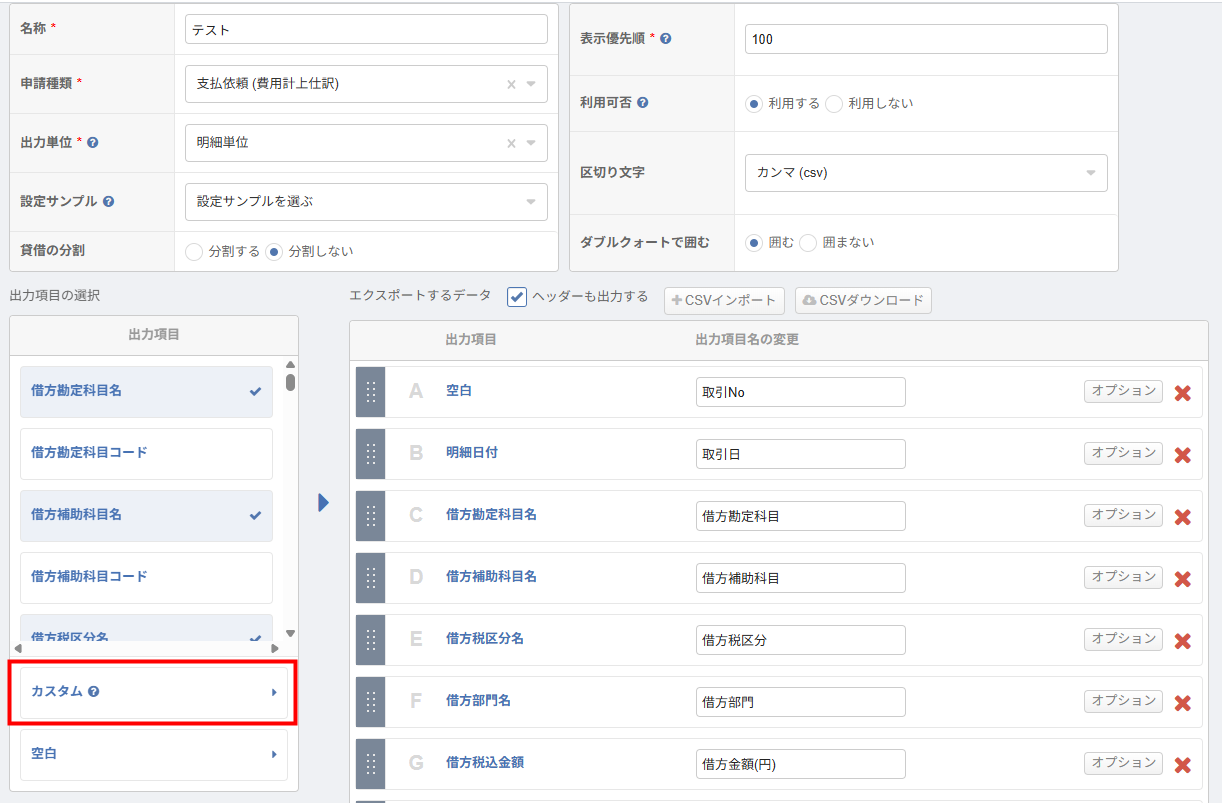Click the 名称 text field
The width and height of the screenshot is (1222, 803).
click(x=366, y=30)
